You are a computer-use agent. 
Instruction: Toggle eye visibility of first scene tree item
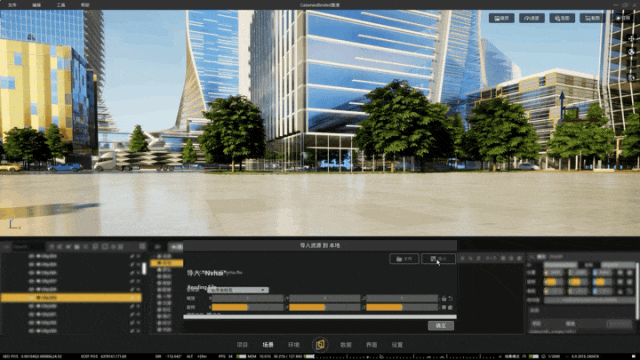pyautogui.click(x=31, y=256)
